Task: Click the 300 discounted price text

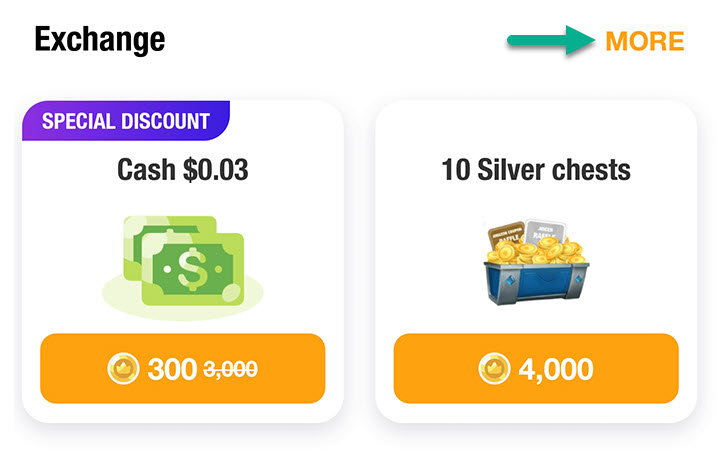Action: [173, 369]
